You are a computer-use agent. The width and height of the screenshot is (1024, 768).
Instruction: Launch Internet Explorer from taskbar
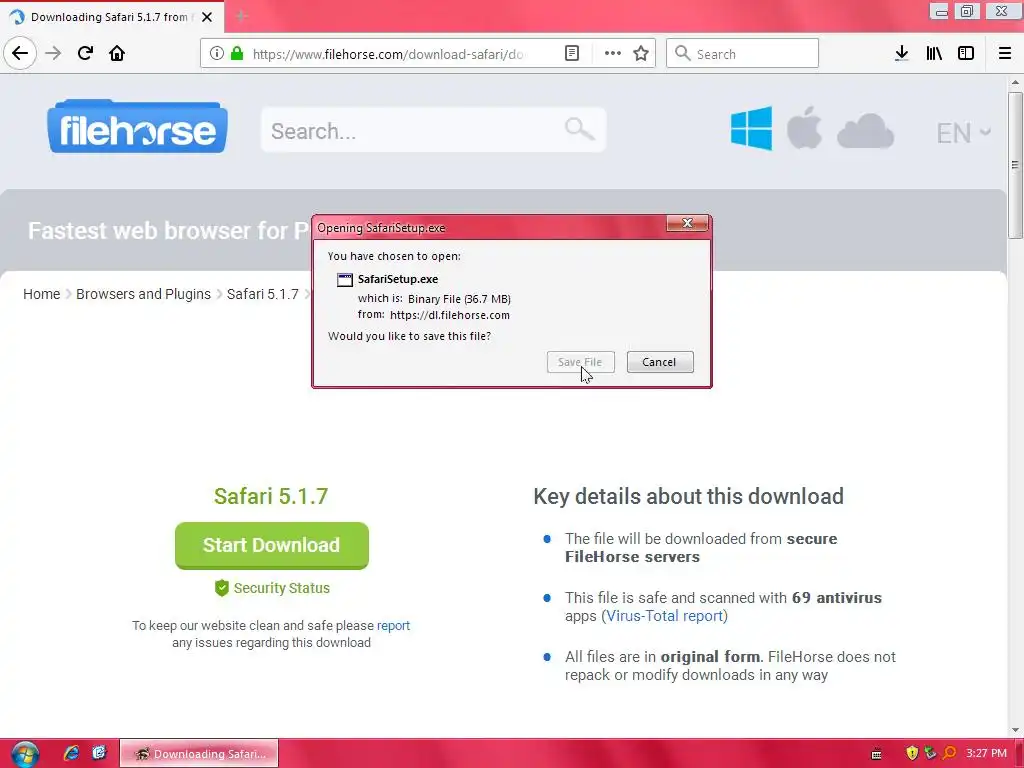[x=71, y=753]
